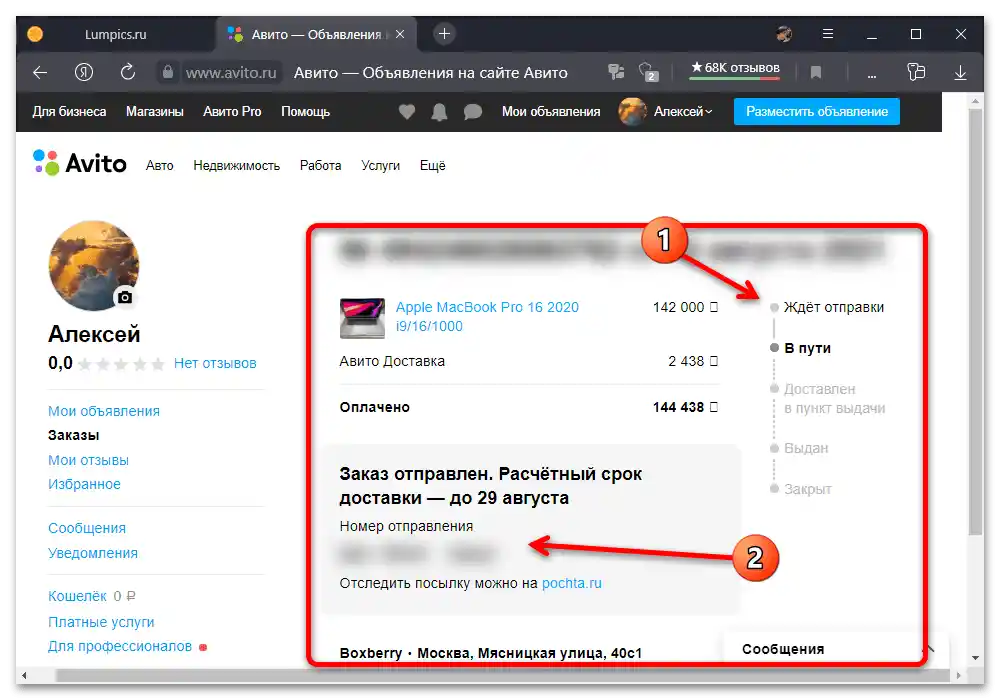The height and width of the screenshot is (700, 1000).
Task: Click the vertical page scrollbar
Action: tap(975, 323)
